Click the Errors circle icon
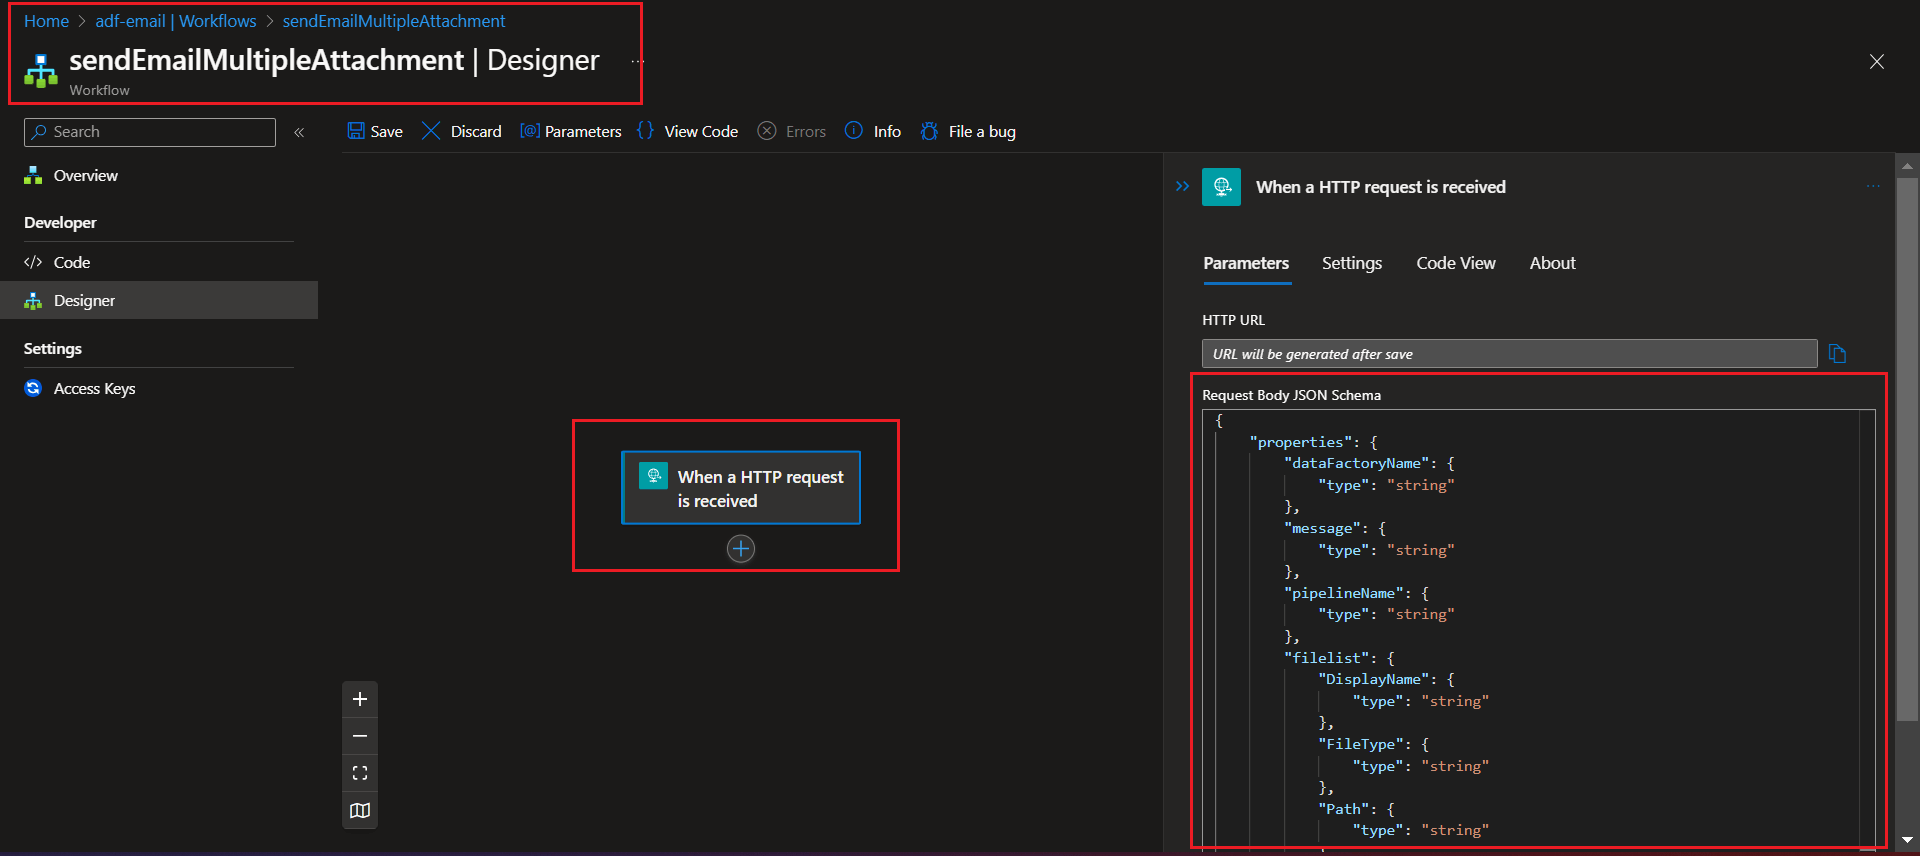Screen dimensions: 1920x856 click(767, 131)
